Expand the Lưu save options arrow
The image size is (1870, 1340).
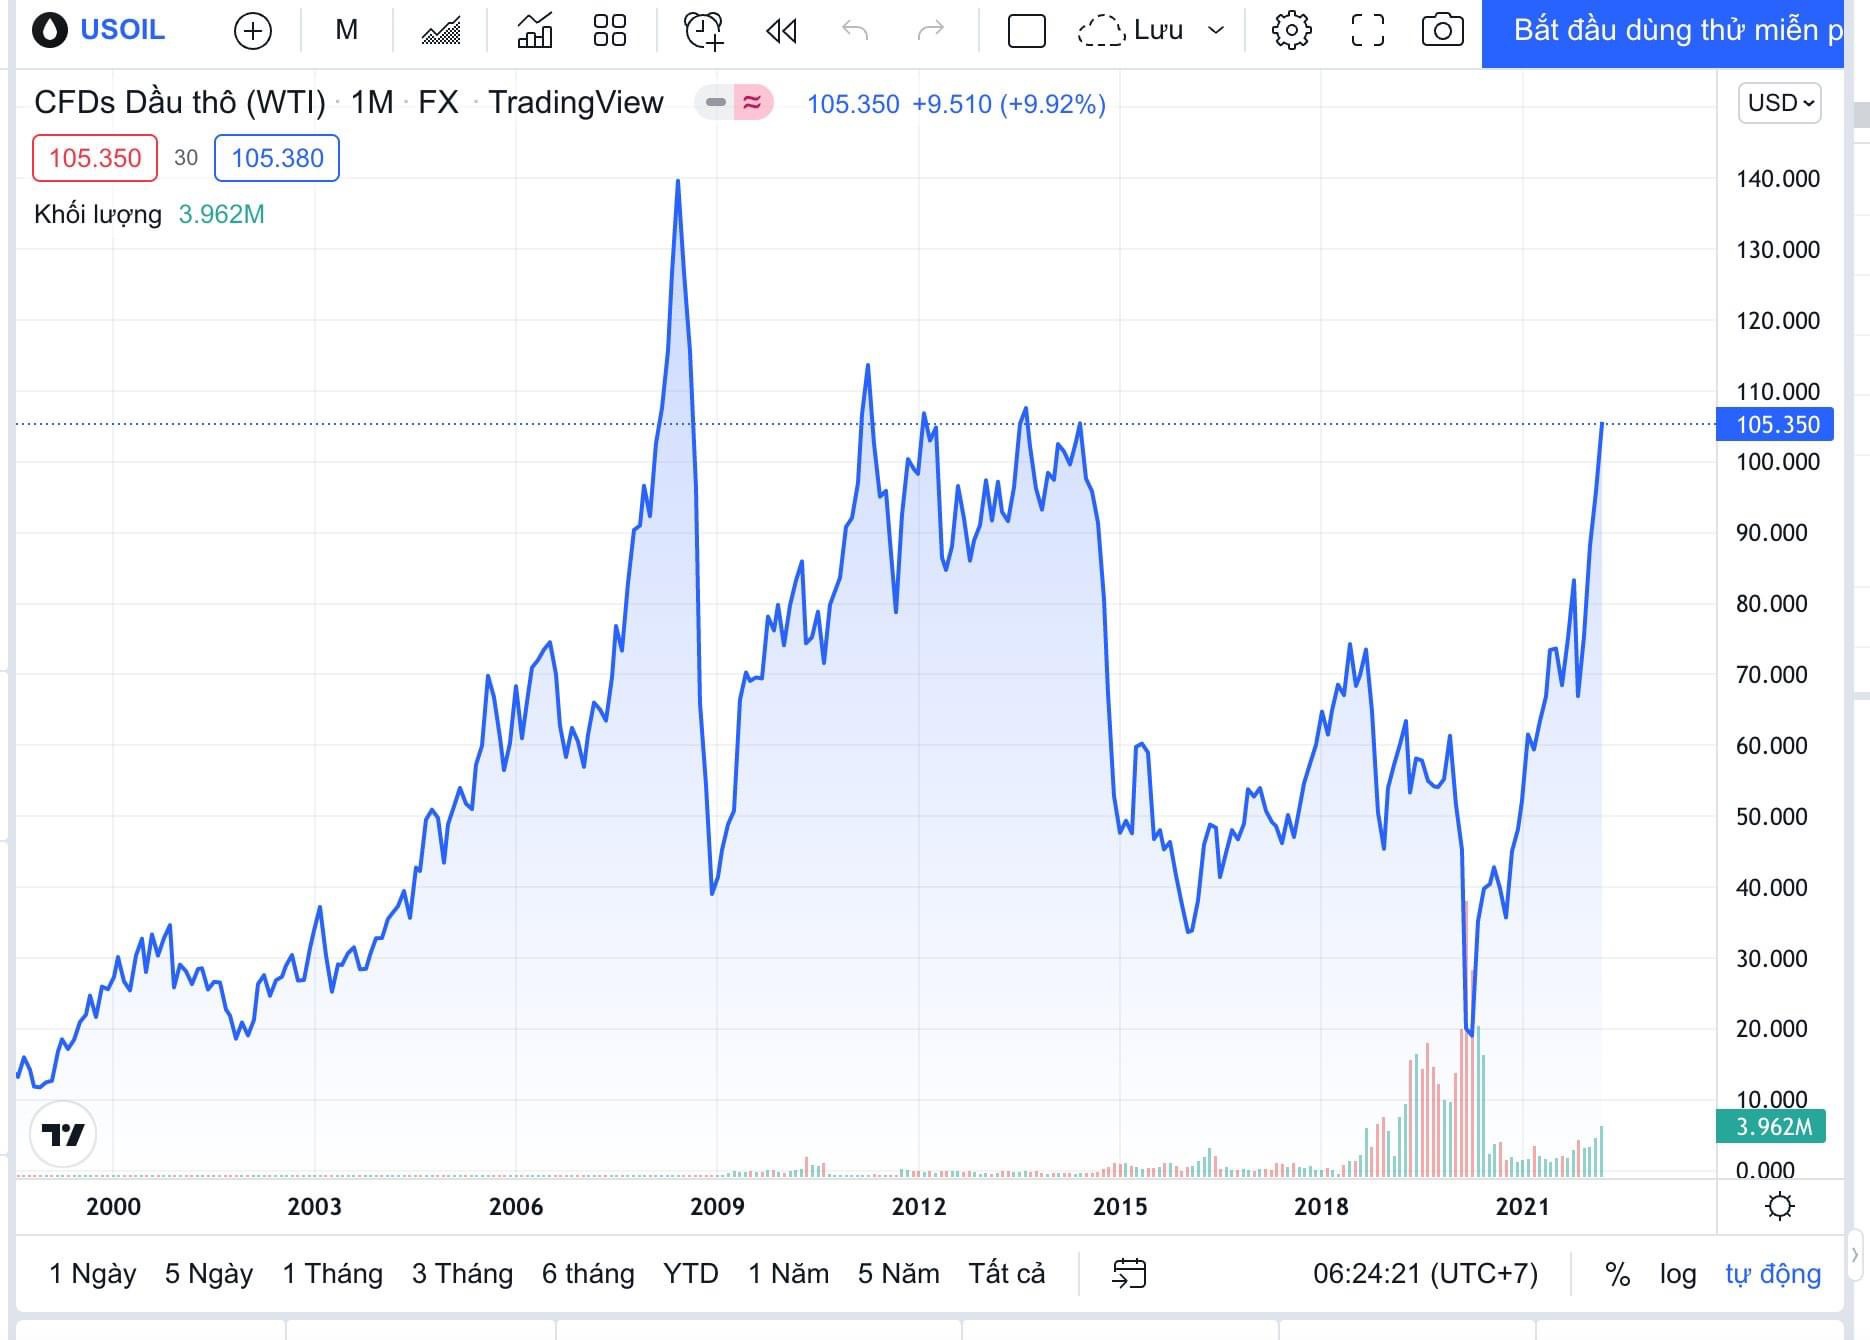[1216, 31]
